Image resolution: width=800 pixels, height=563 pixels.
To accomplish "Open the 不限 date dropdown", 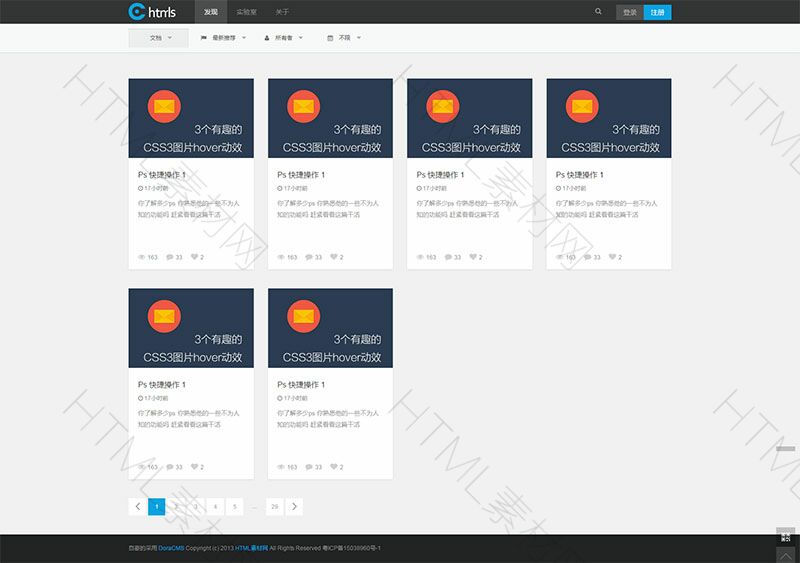I will (344, 38).
